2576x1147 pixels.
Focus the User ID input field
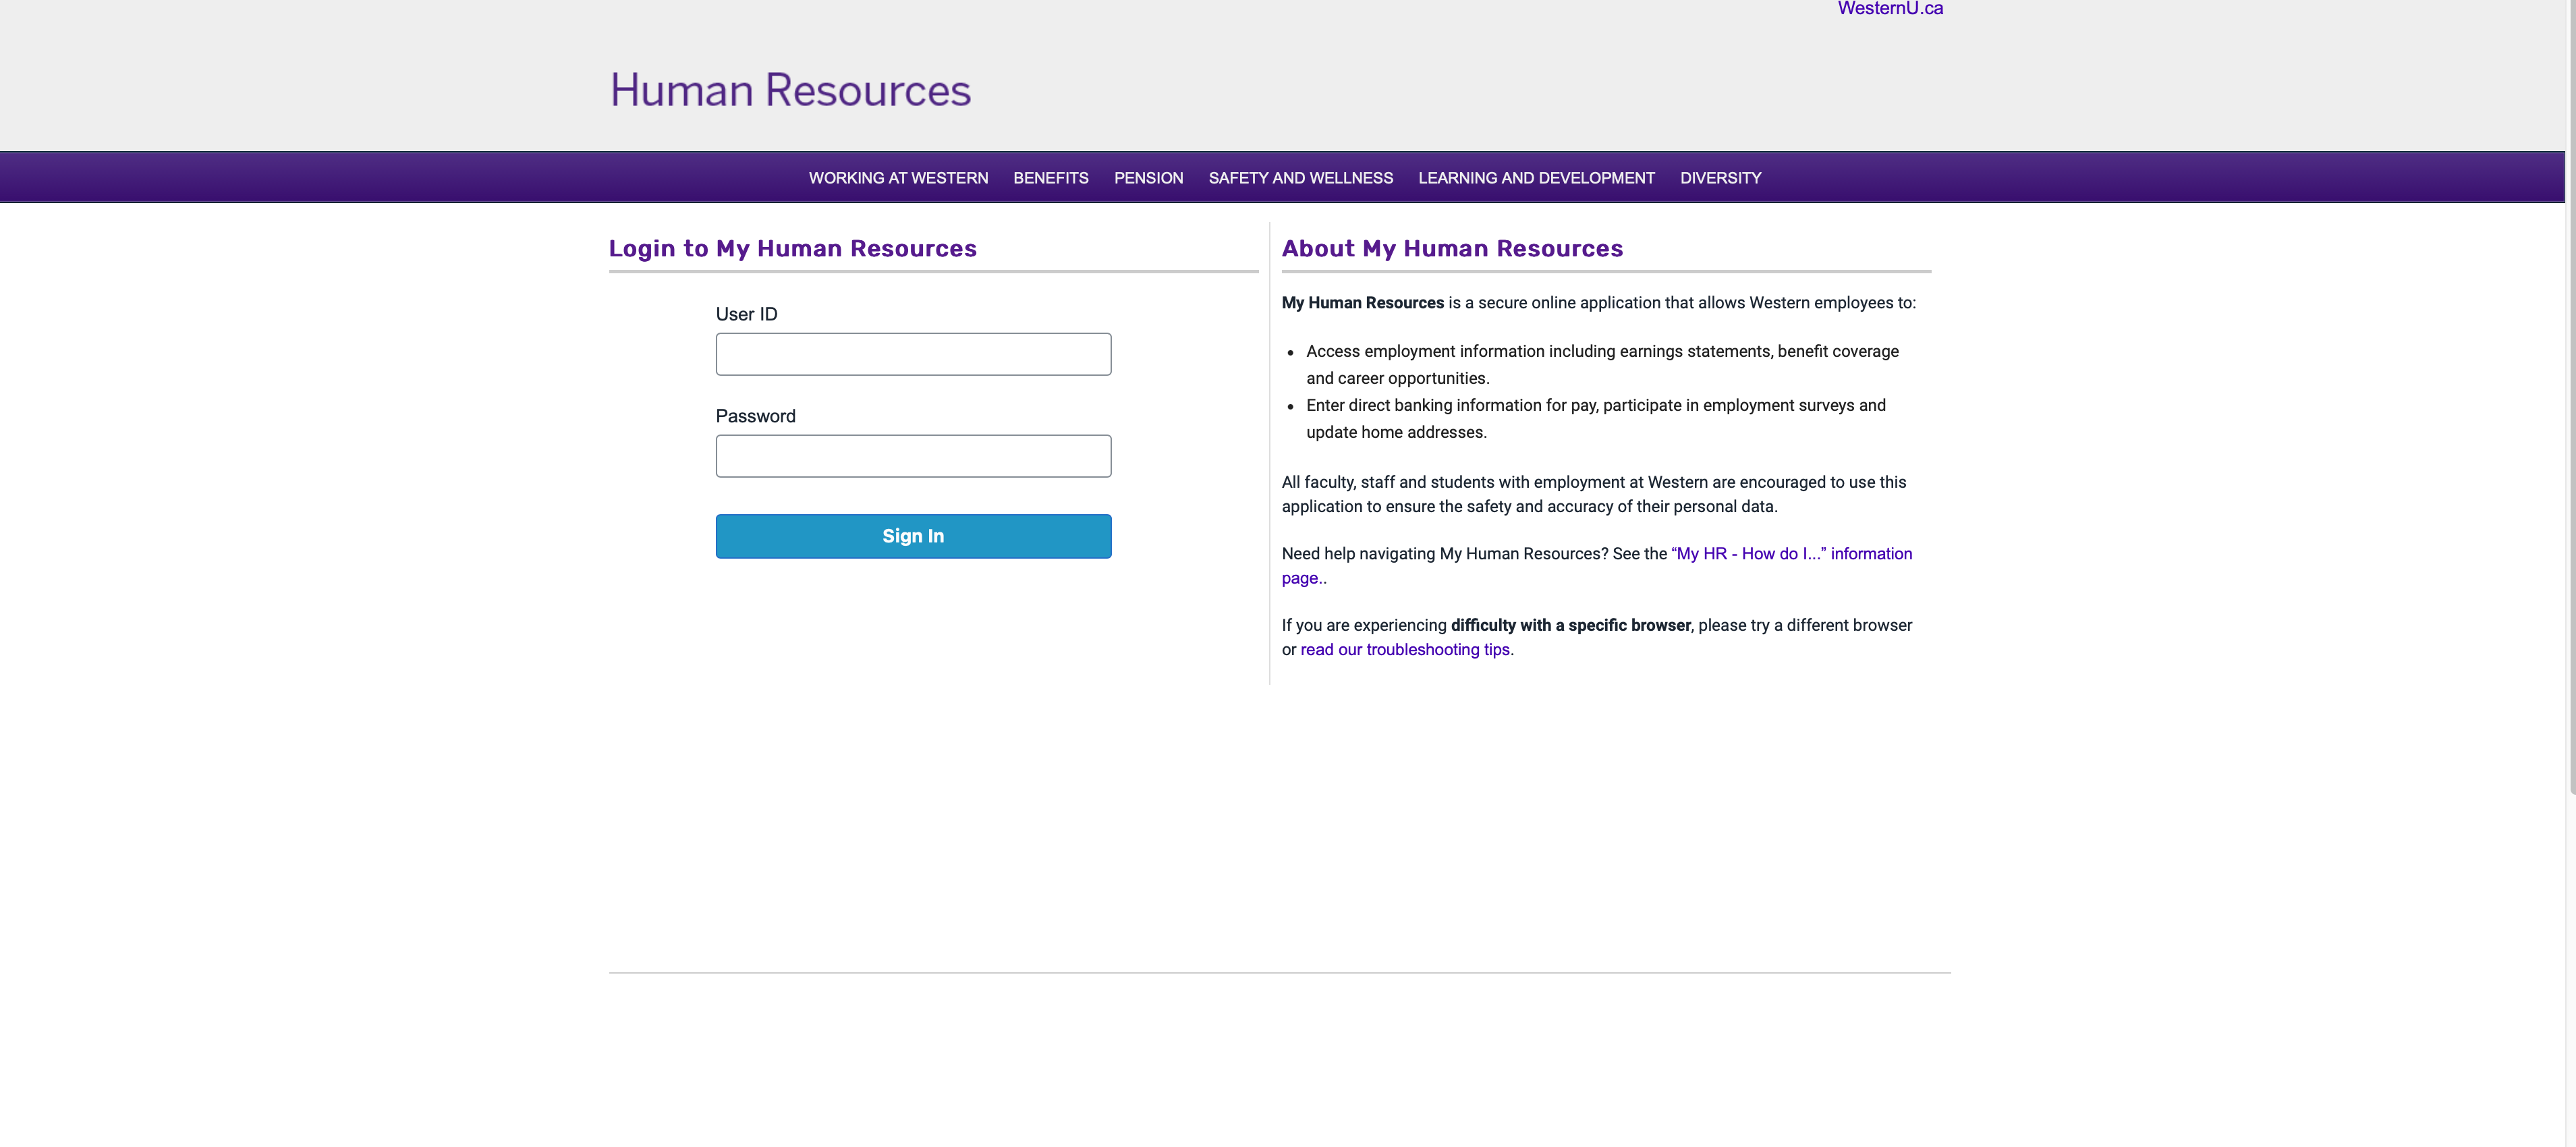click(913, 354)
